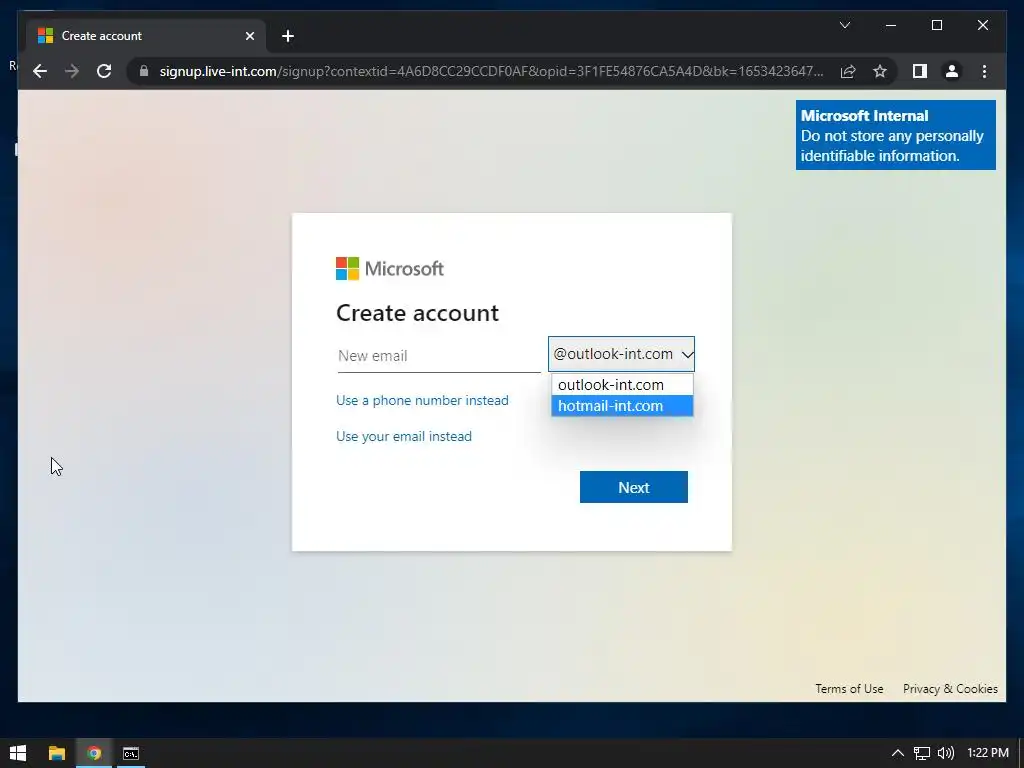The image size is (1024, 768).
Task: Open the 1:22 PM taskbar clock
Action: tap(987, 753)
